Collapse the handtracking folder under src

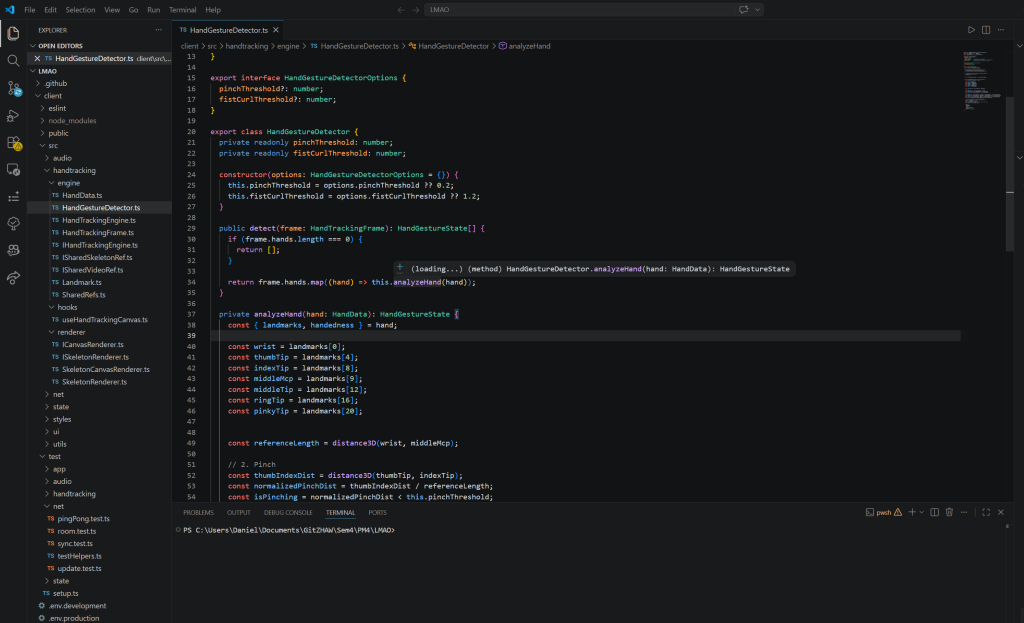tap(74, 170)
